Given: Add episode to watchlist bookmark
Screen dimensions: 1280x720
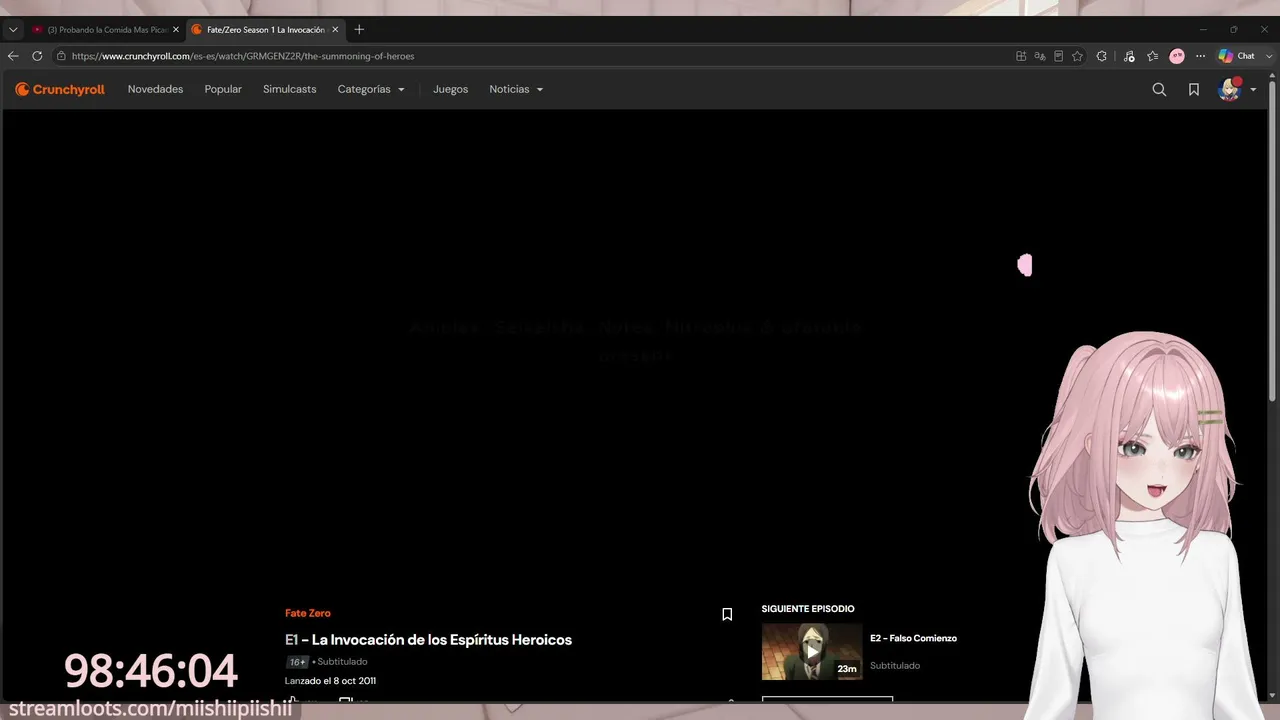Looking at the screenshot, I should click(727, 614).
